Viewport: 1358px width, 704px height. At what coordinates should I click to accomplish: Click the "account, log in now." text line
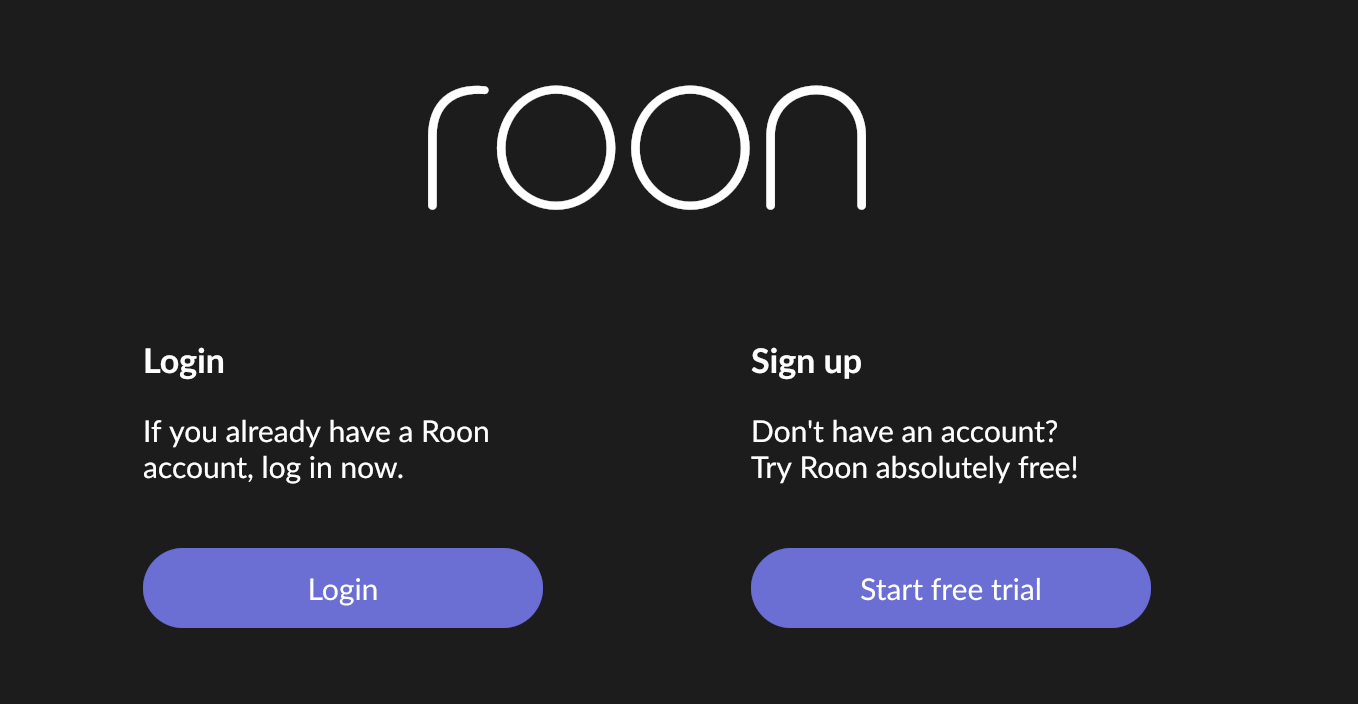click(x=273, y=468)
